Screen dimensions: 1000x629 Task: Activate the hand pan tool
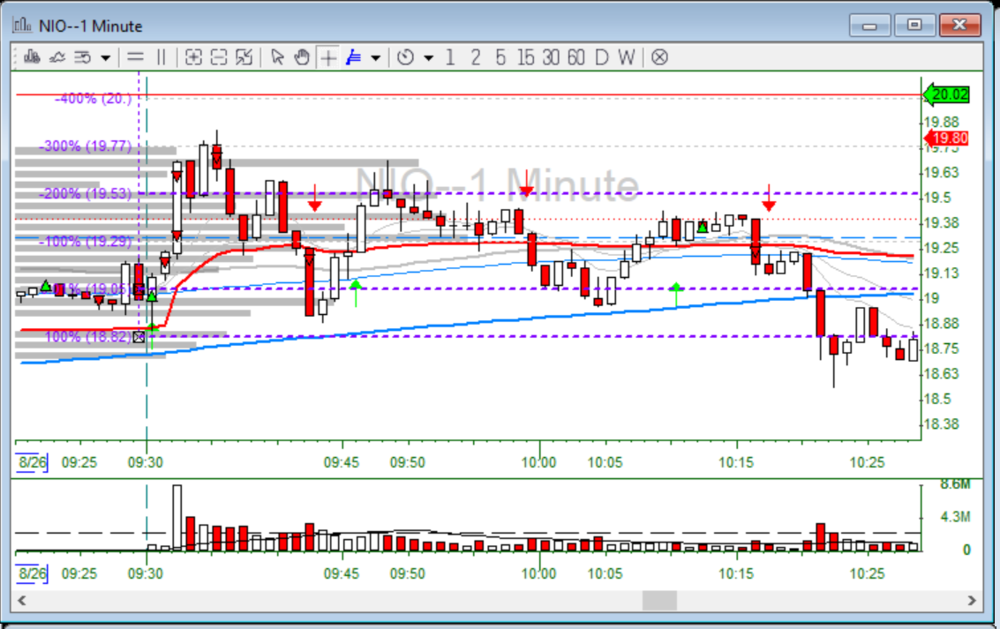[302, 57]
